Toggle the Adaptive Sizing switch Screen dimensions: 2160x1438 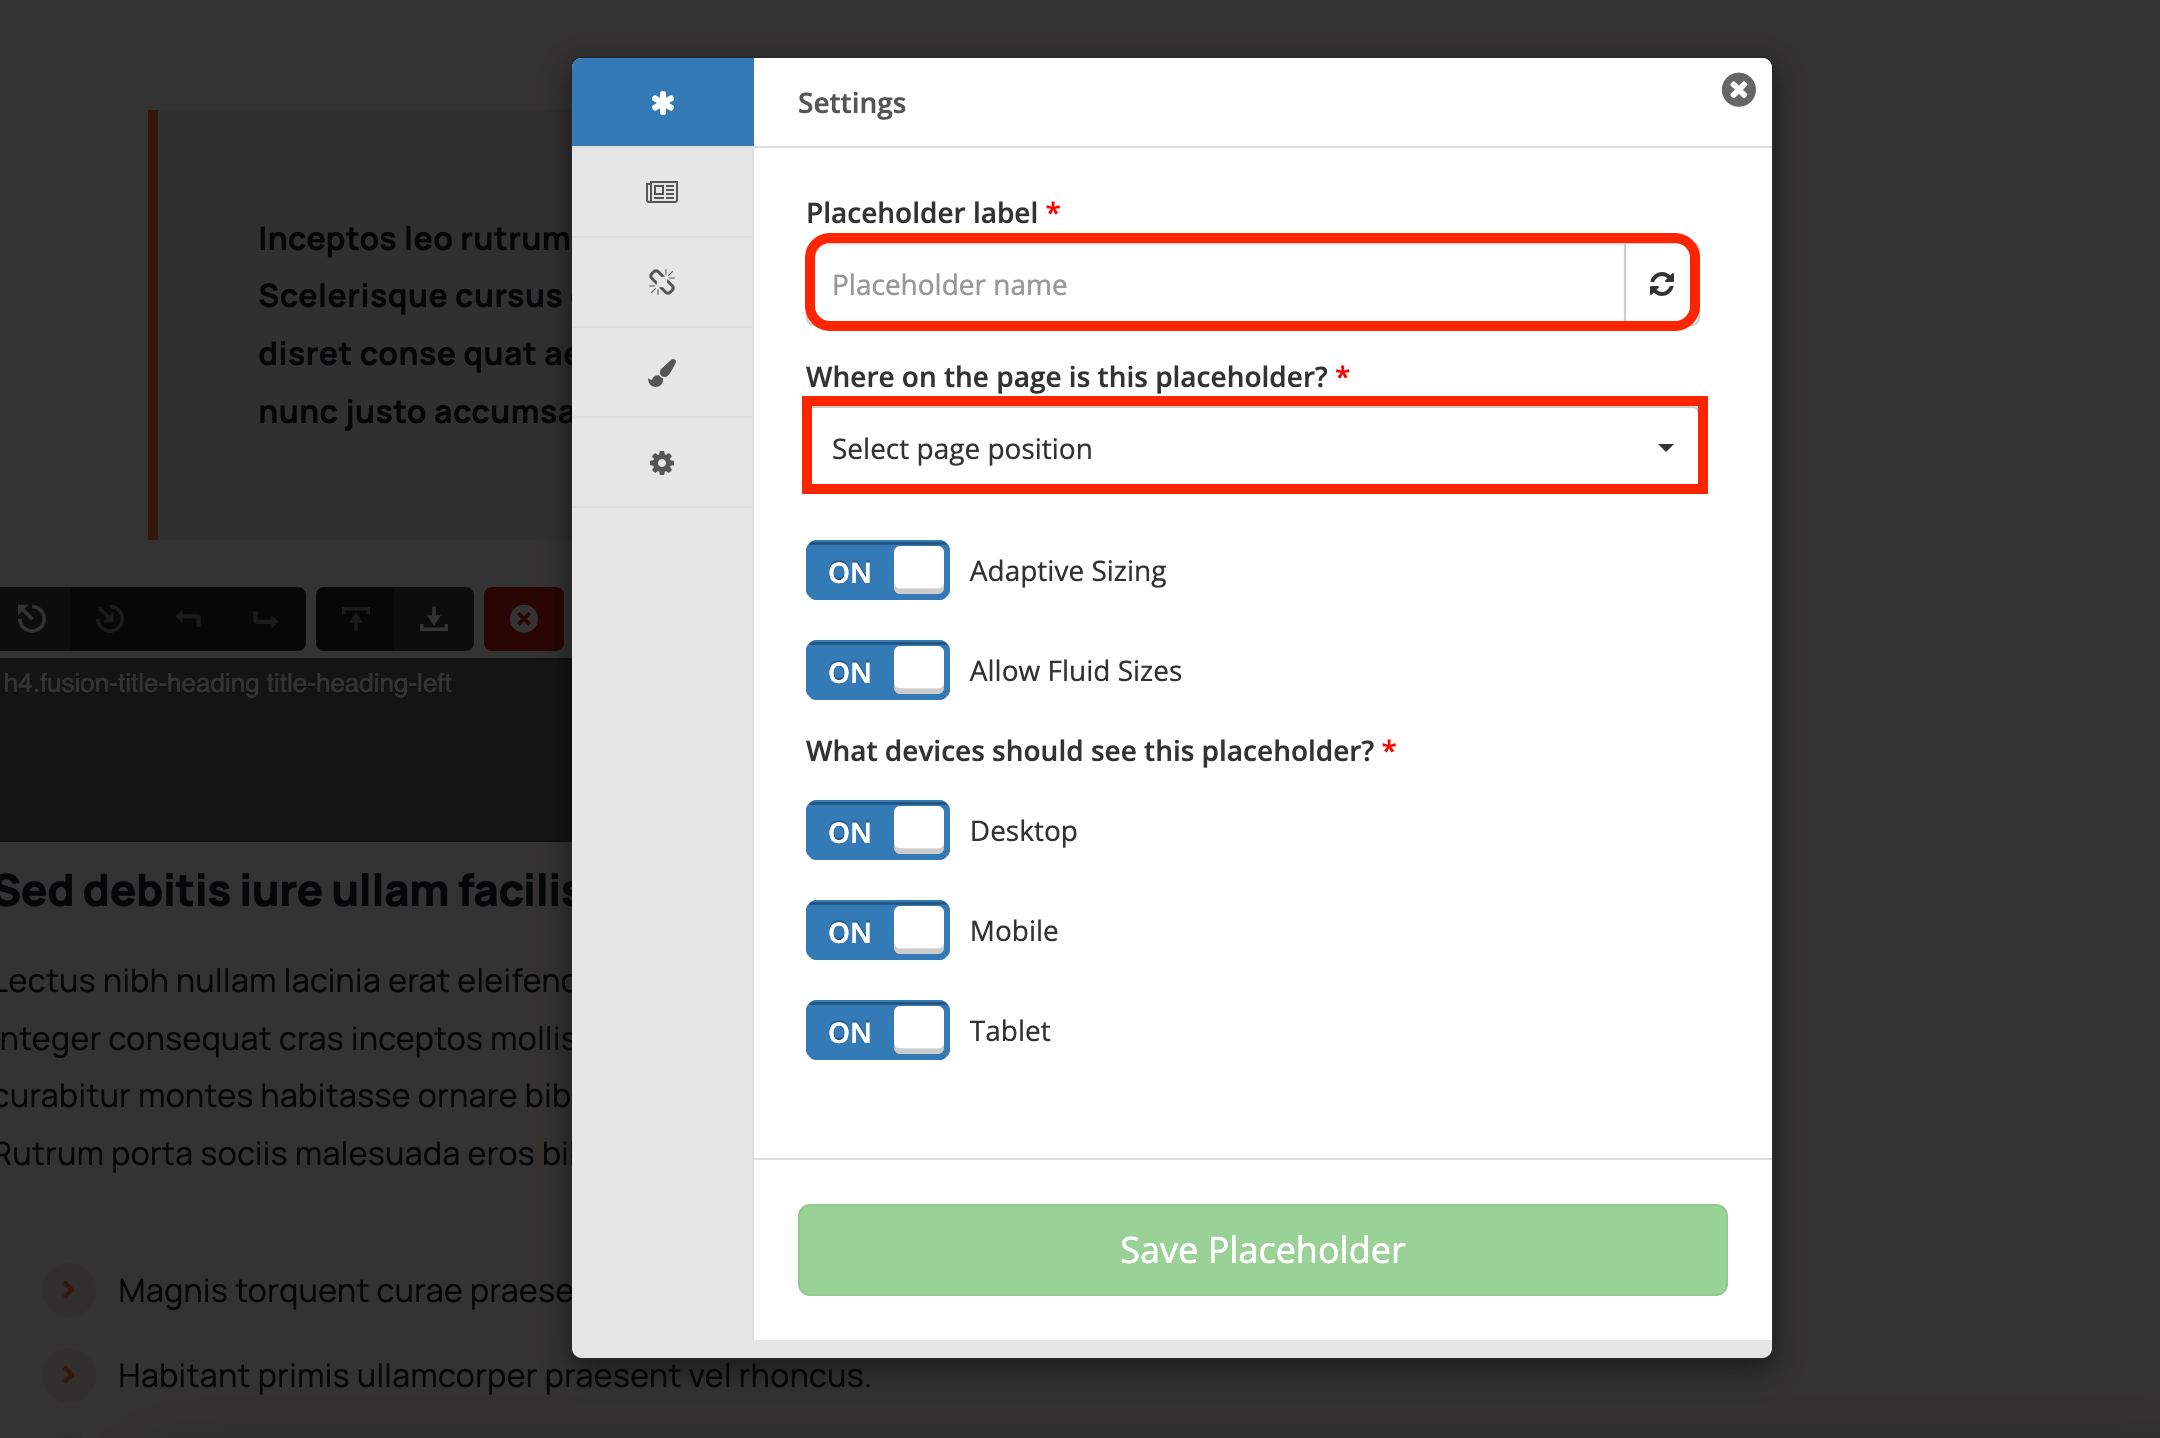877,571
